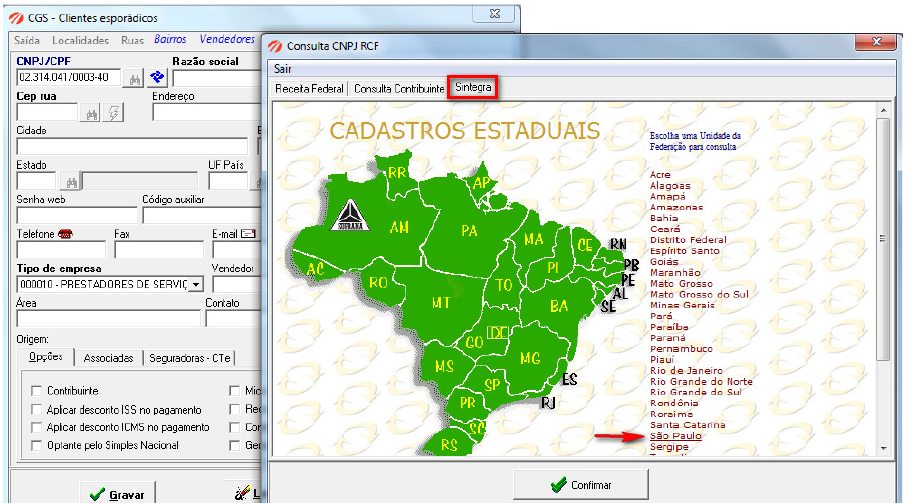Check Aplicar desconto ISS no pagamento
908x504 pixels.
coord(36,410)
